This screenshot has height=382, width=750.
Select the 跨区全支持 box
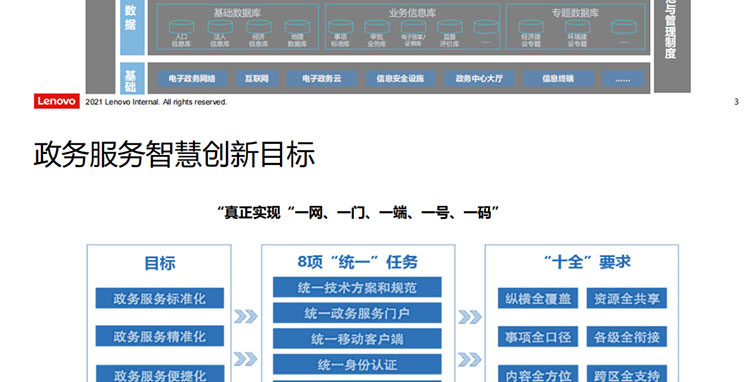pyautogui.click(x=627, y=374)
